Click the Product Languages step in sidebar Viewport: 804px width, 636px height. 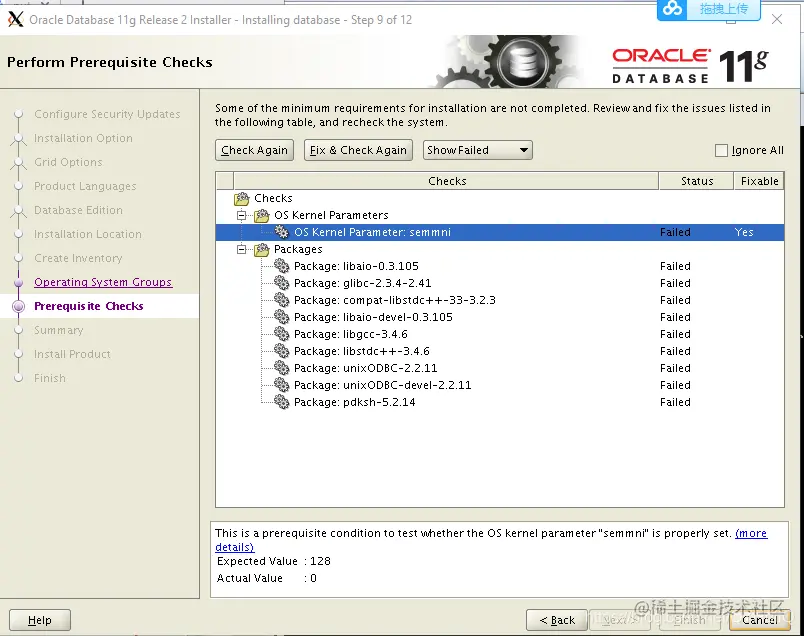[x=85, y=186]
